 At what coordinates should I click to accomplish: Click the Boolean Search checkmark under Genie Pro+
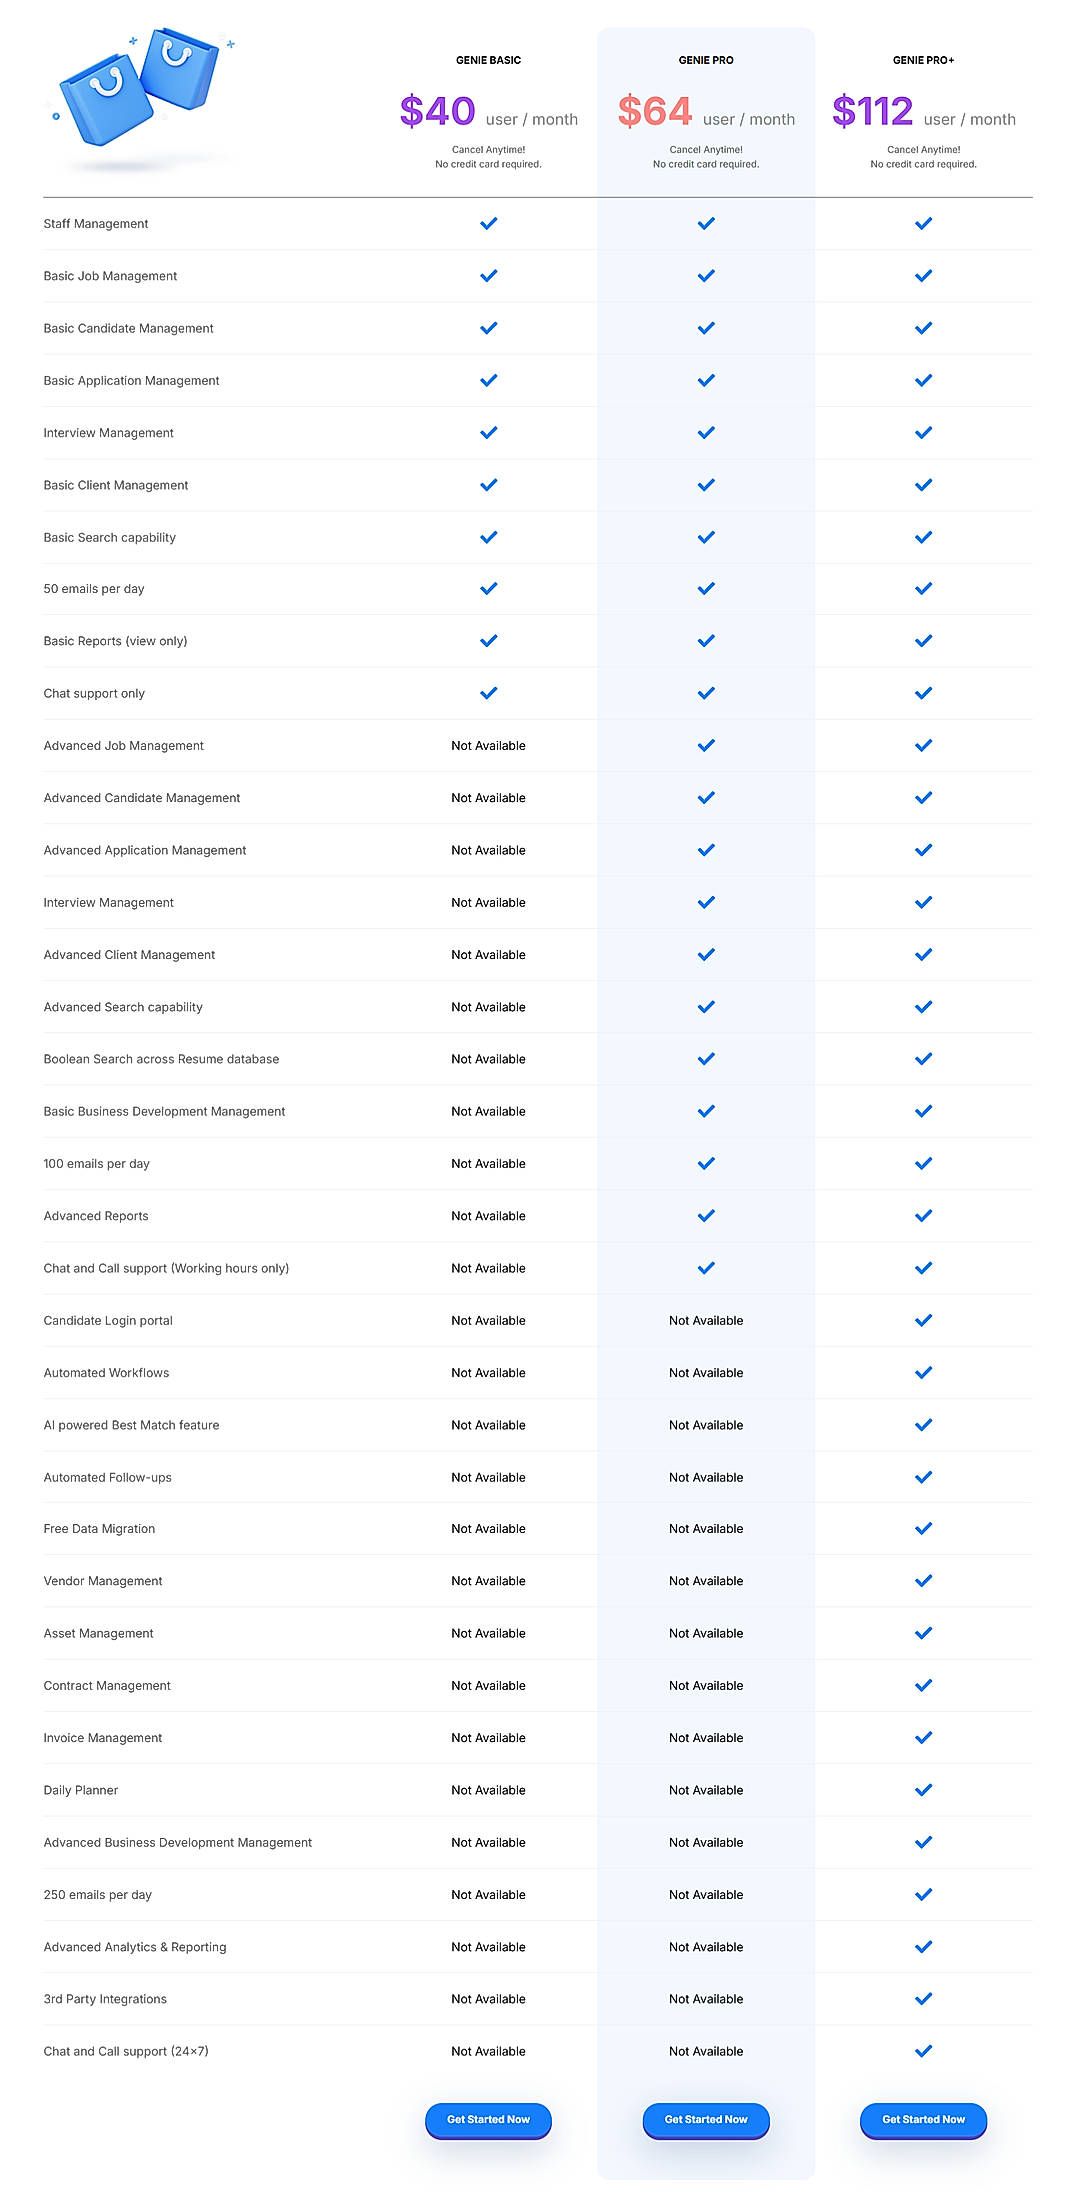pyautogui.click(x=923, y=1058)
